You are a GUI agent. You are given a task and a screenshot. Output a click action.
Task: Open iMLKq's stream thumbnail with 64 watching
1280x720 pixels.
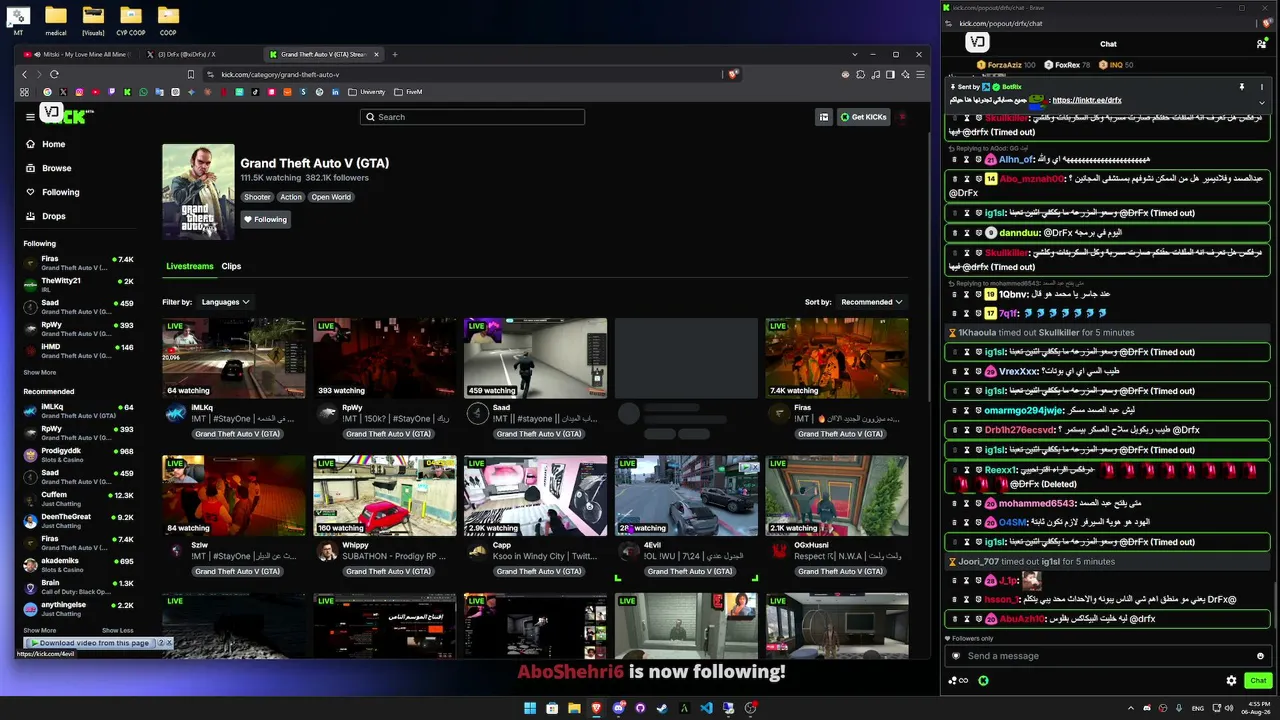coord(234,358)
